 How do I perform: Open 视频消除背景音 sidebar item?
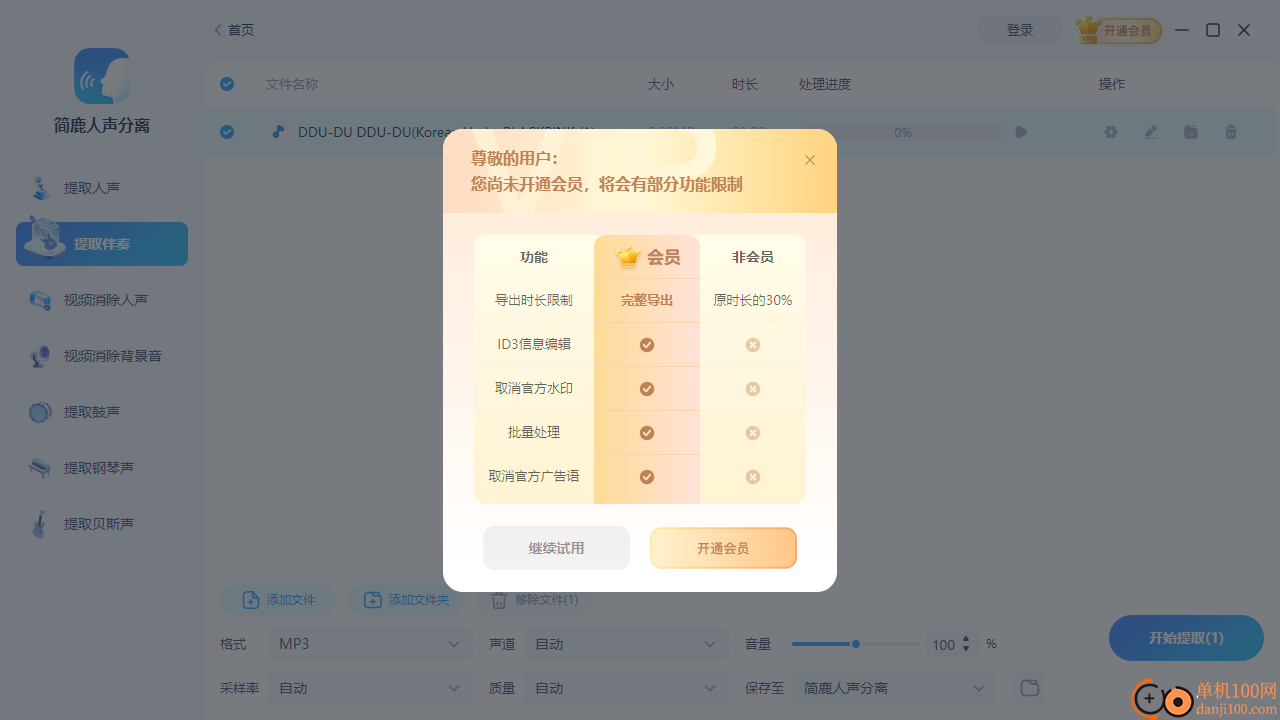click(x=102, y=356)
